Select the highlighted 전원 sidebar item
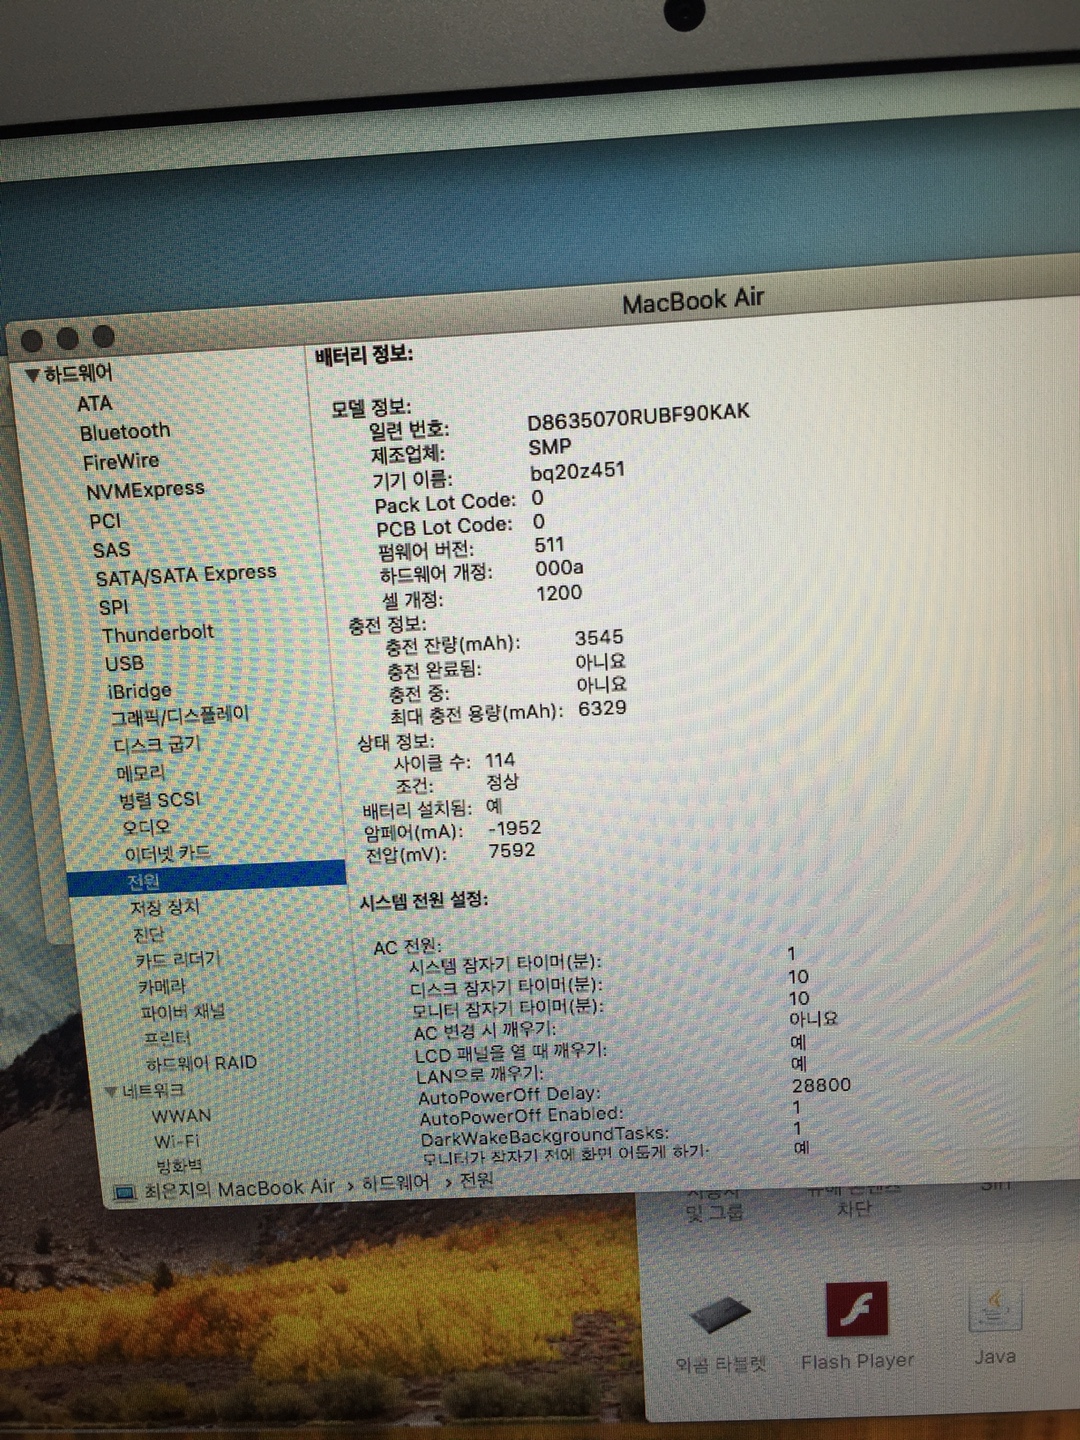This screenshot has height=1440, width=1080. [x=143, y=881]
